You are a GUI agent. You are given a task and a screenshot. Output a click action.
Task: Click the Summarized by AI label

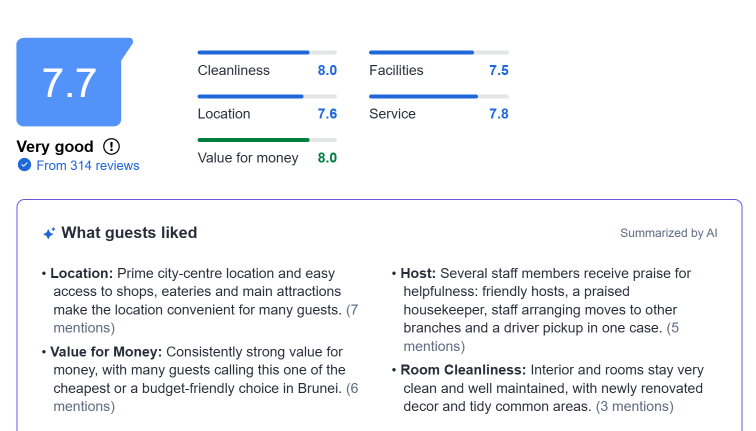[x=669, y=233]
